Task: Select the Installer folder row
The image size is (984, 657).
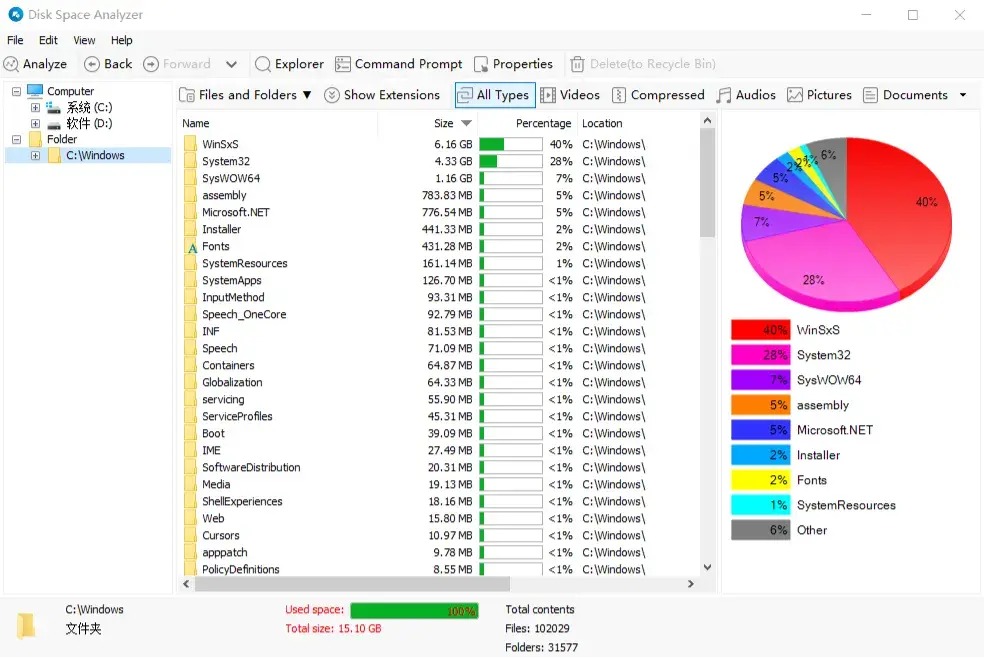Action: coord(439,229)
